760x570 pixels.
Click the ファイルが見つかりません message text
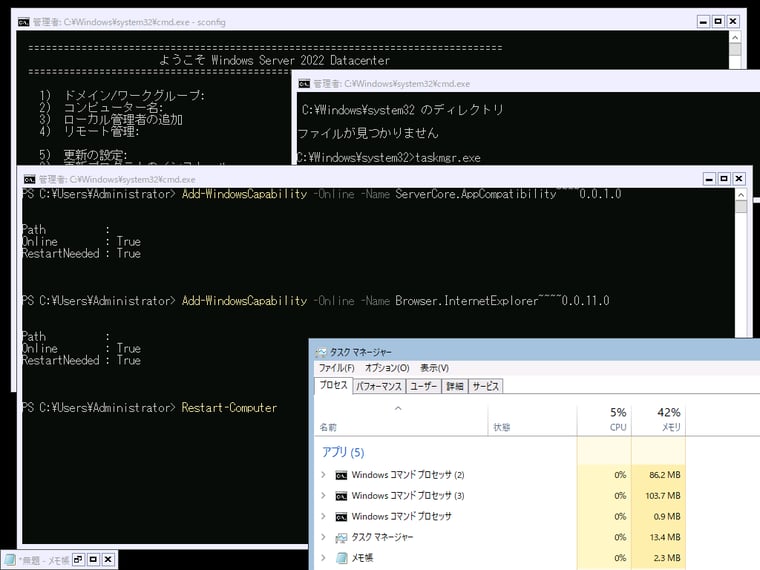coord(368,133)
